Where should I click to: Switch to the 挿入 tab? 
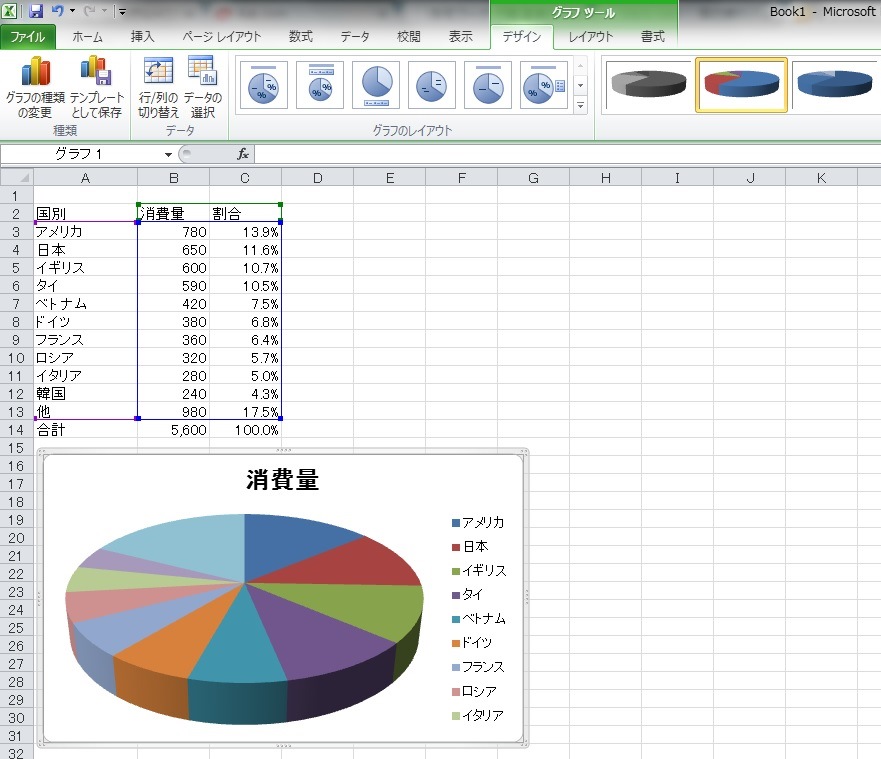pyautogui.click(x=142, y=37)
